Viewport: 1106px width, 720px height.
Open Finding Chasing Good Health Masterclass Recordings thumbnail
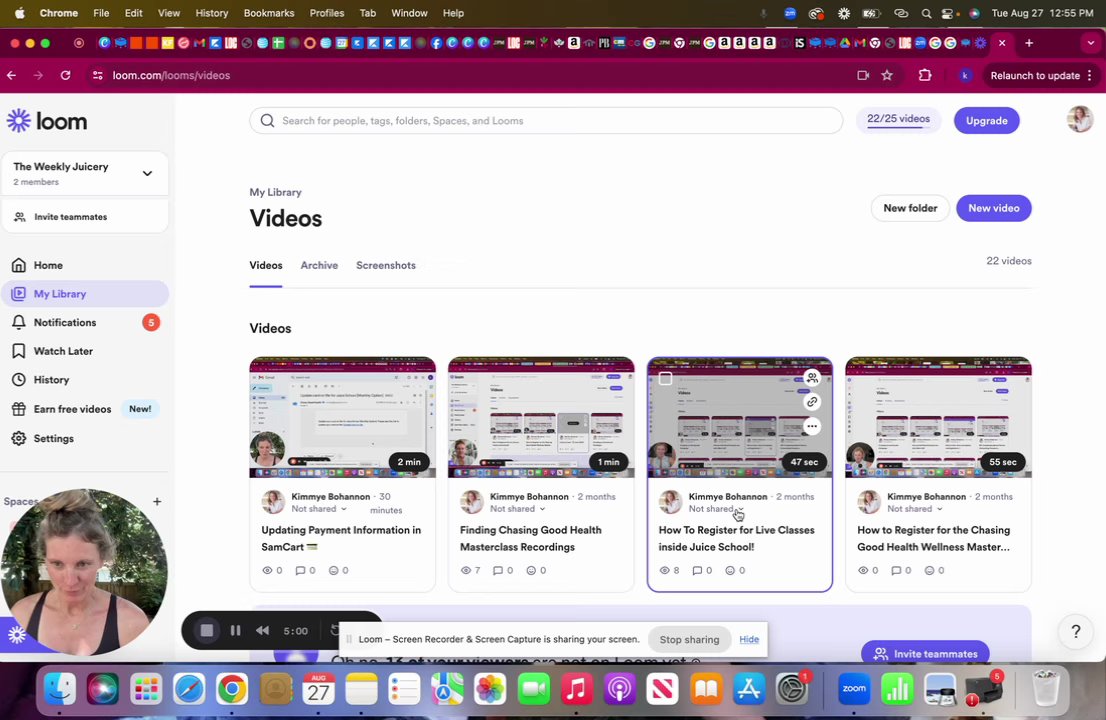pyautogui.click(x=541, y=417)
